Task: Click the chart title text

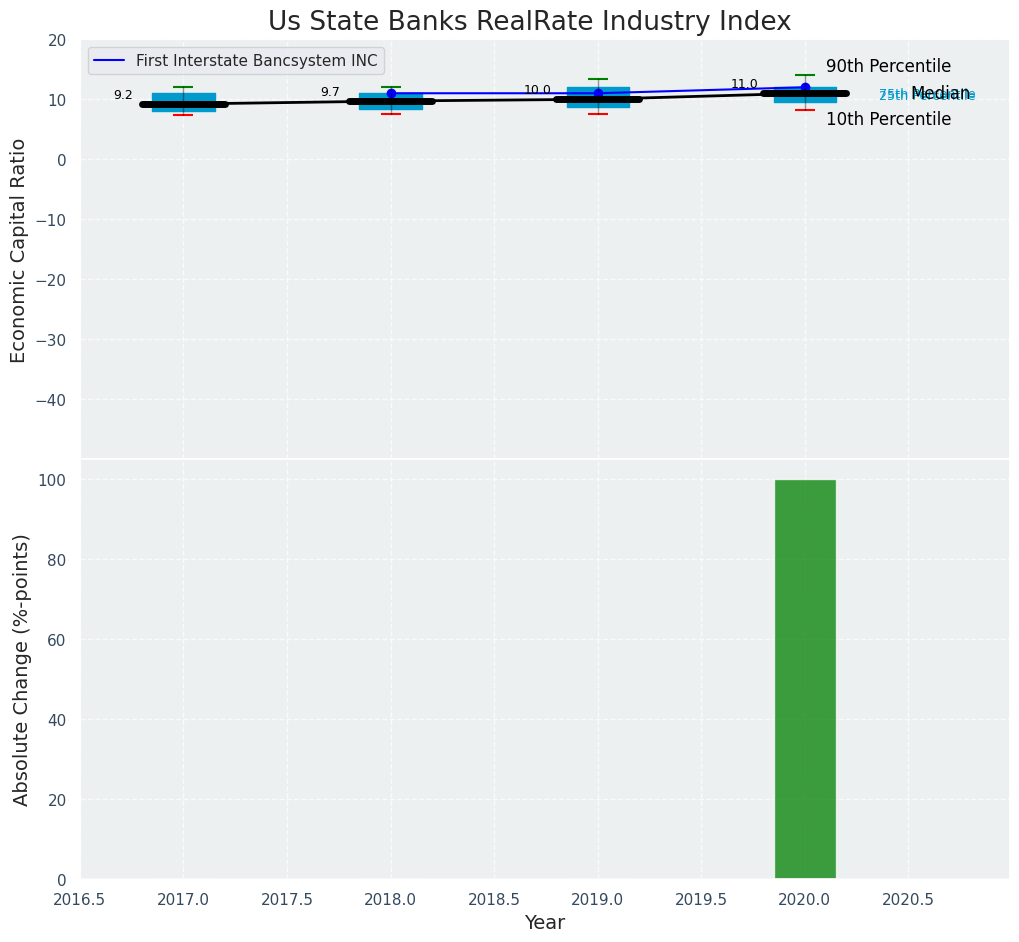Action: tap(529, 22)
